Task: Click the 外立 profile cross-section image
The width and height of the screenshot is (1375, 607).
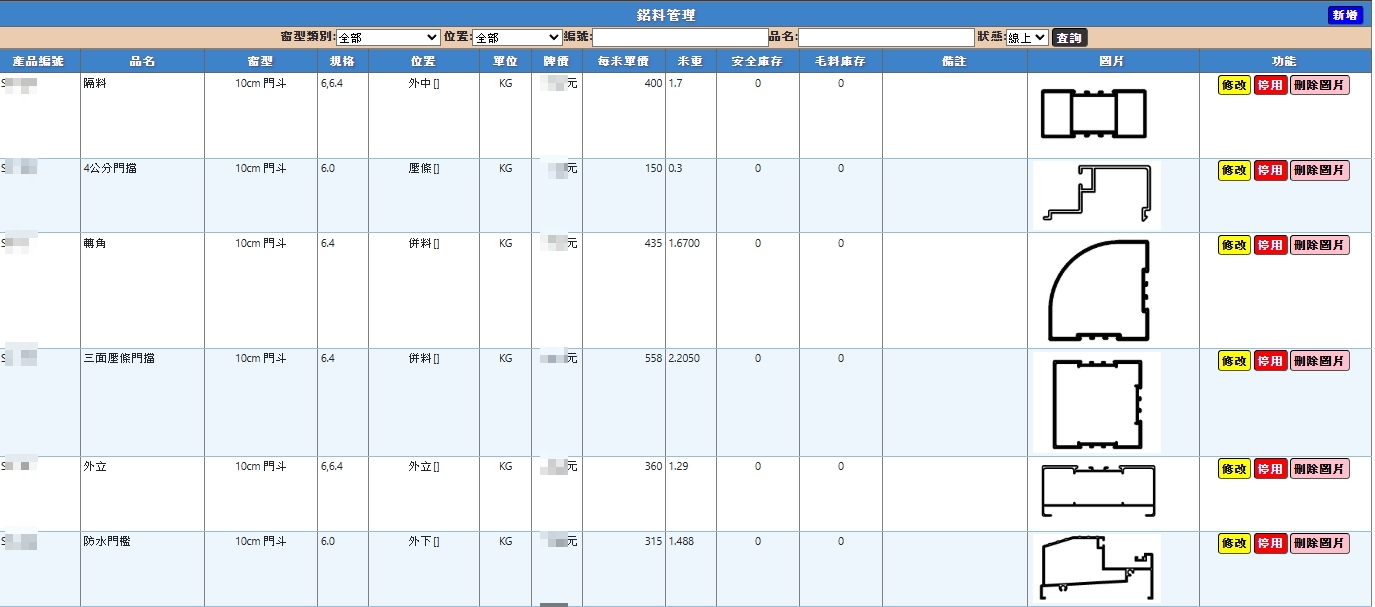Action: point(1097,491)
